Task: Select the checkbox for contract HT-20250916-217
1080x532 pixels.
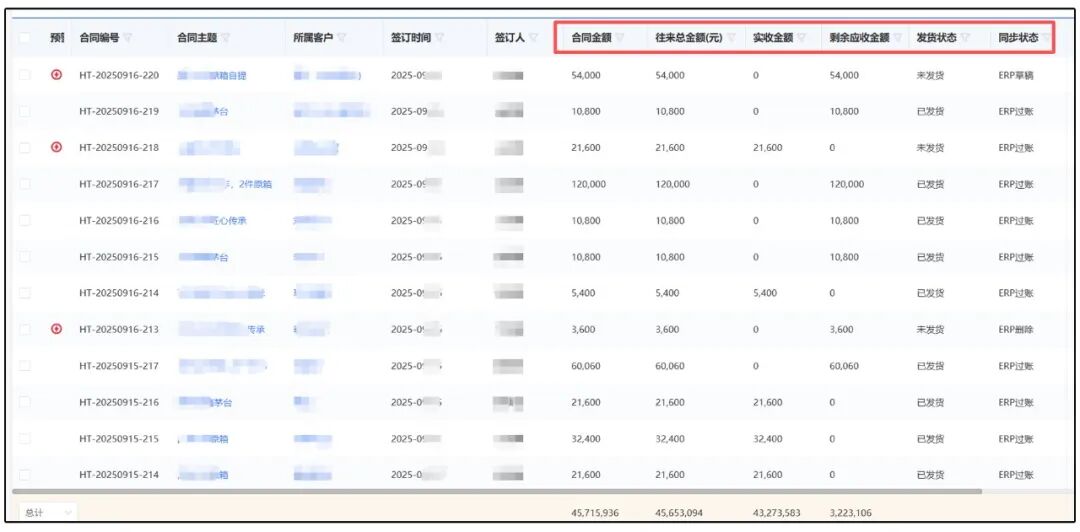Action: pos(25,184)
